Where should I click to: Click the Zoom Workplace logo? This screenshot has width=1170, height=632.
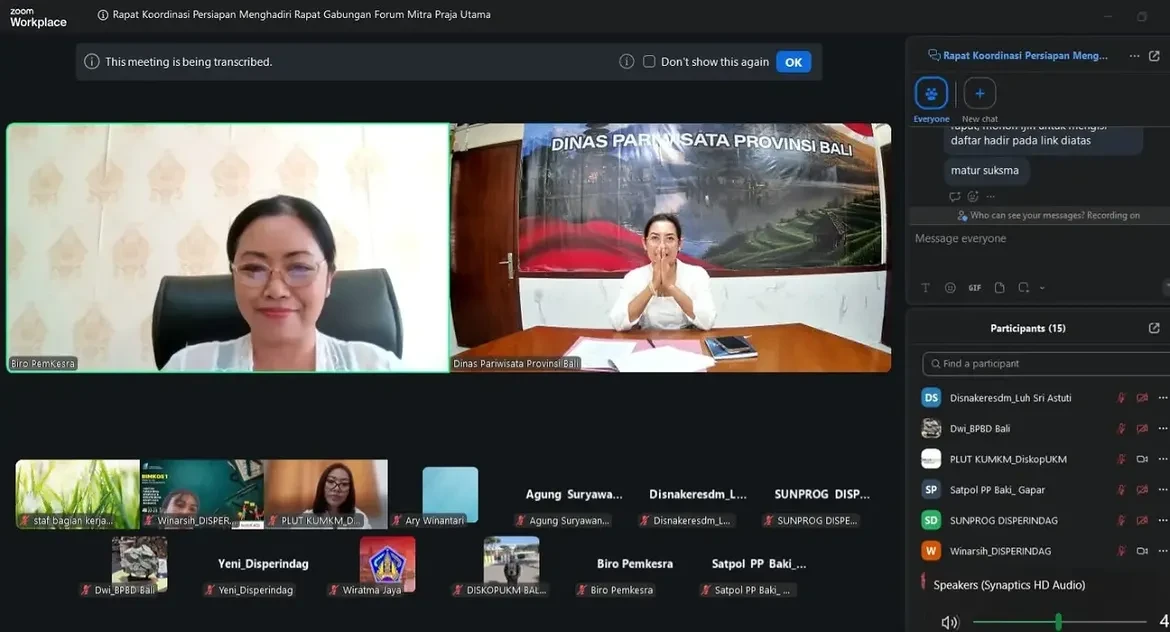pos(38,18)
